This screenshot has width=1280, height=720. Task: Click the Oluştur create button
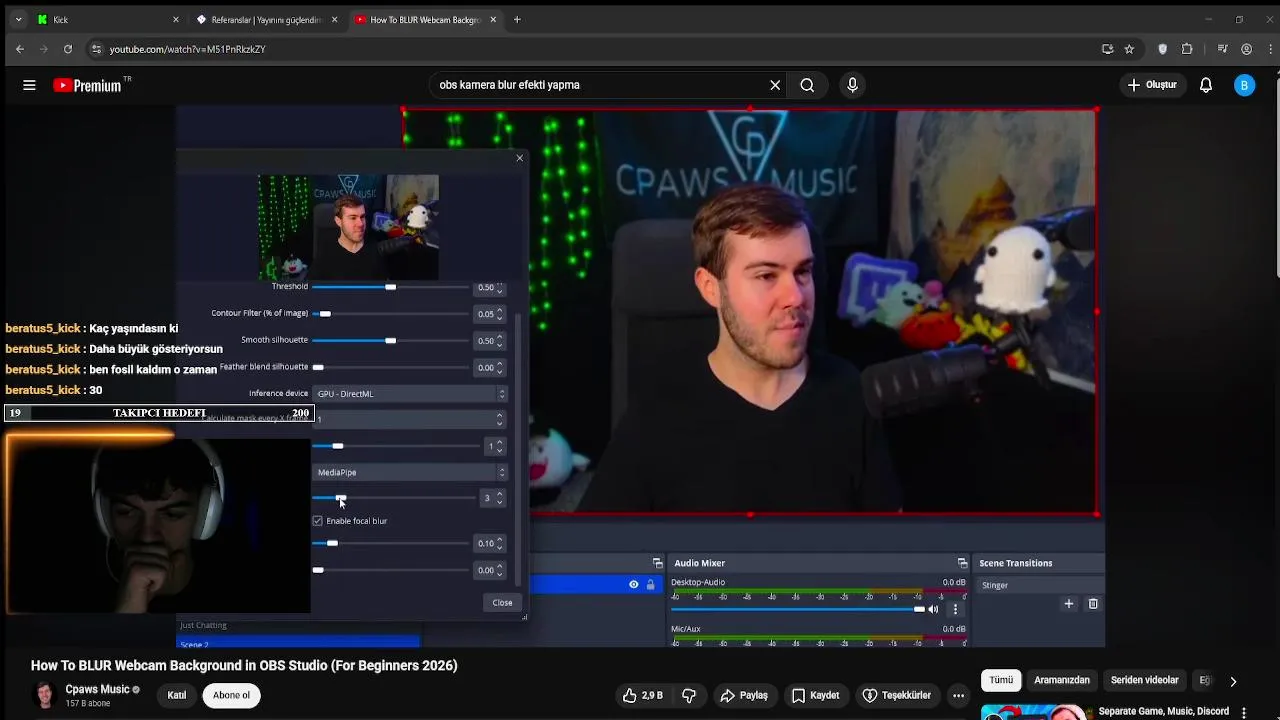[x=1152, y=85]
